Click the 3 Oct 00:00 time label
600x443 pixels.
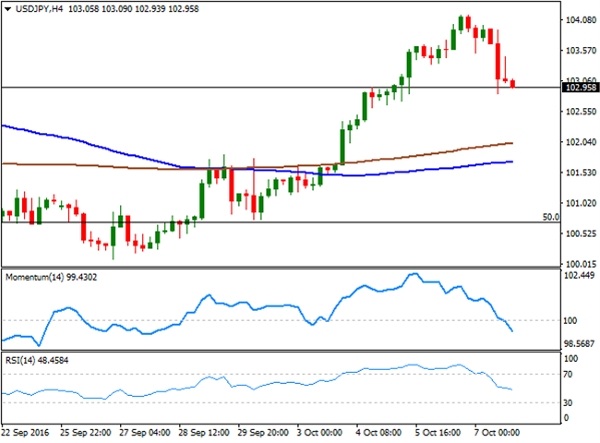320,433
